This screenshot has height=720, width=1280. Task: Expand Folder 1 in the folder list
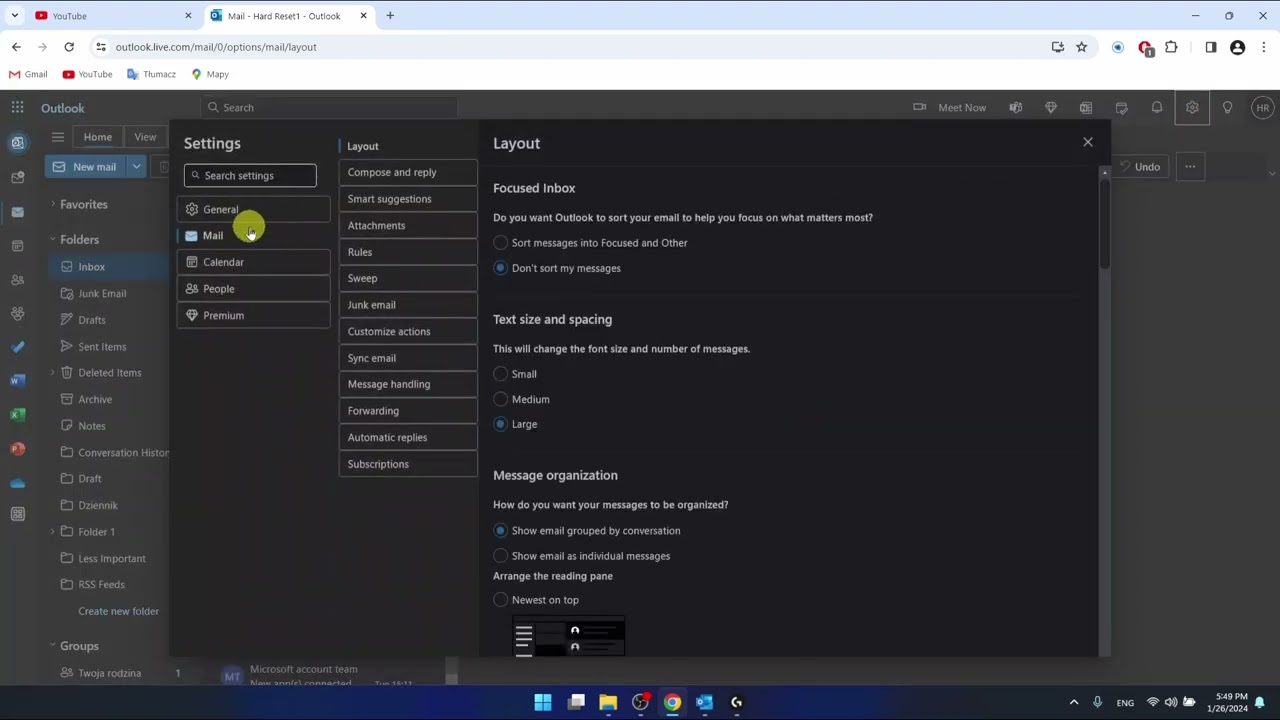[x=53, y=532]
